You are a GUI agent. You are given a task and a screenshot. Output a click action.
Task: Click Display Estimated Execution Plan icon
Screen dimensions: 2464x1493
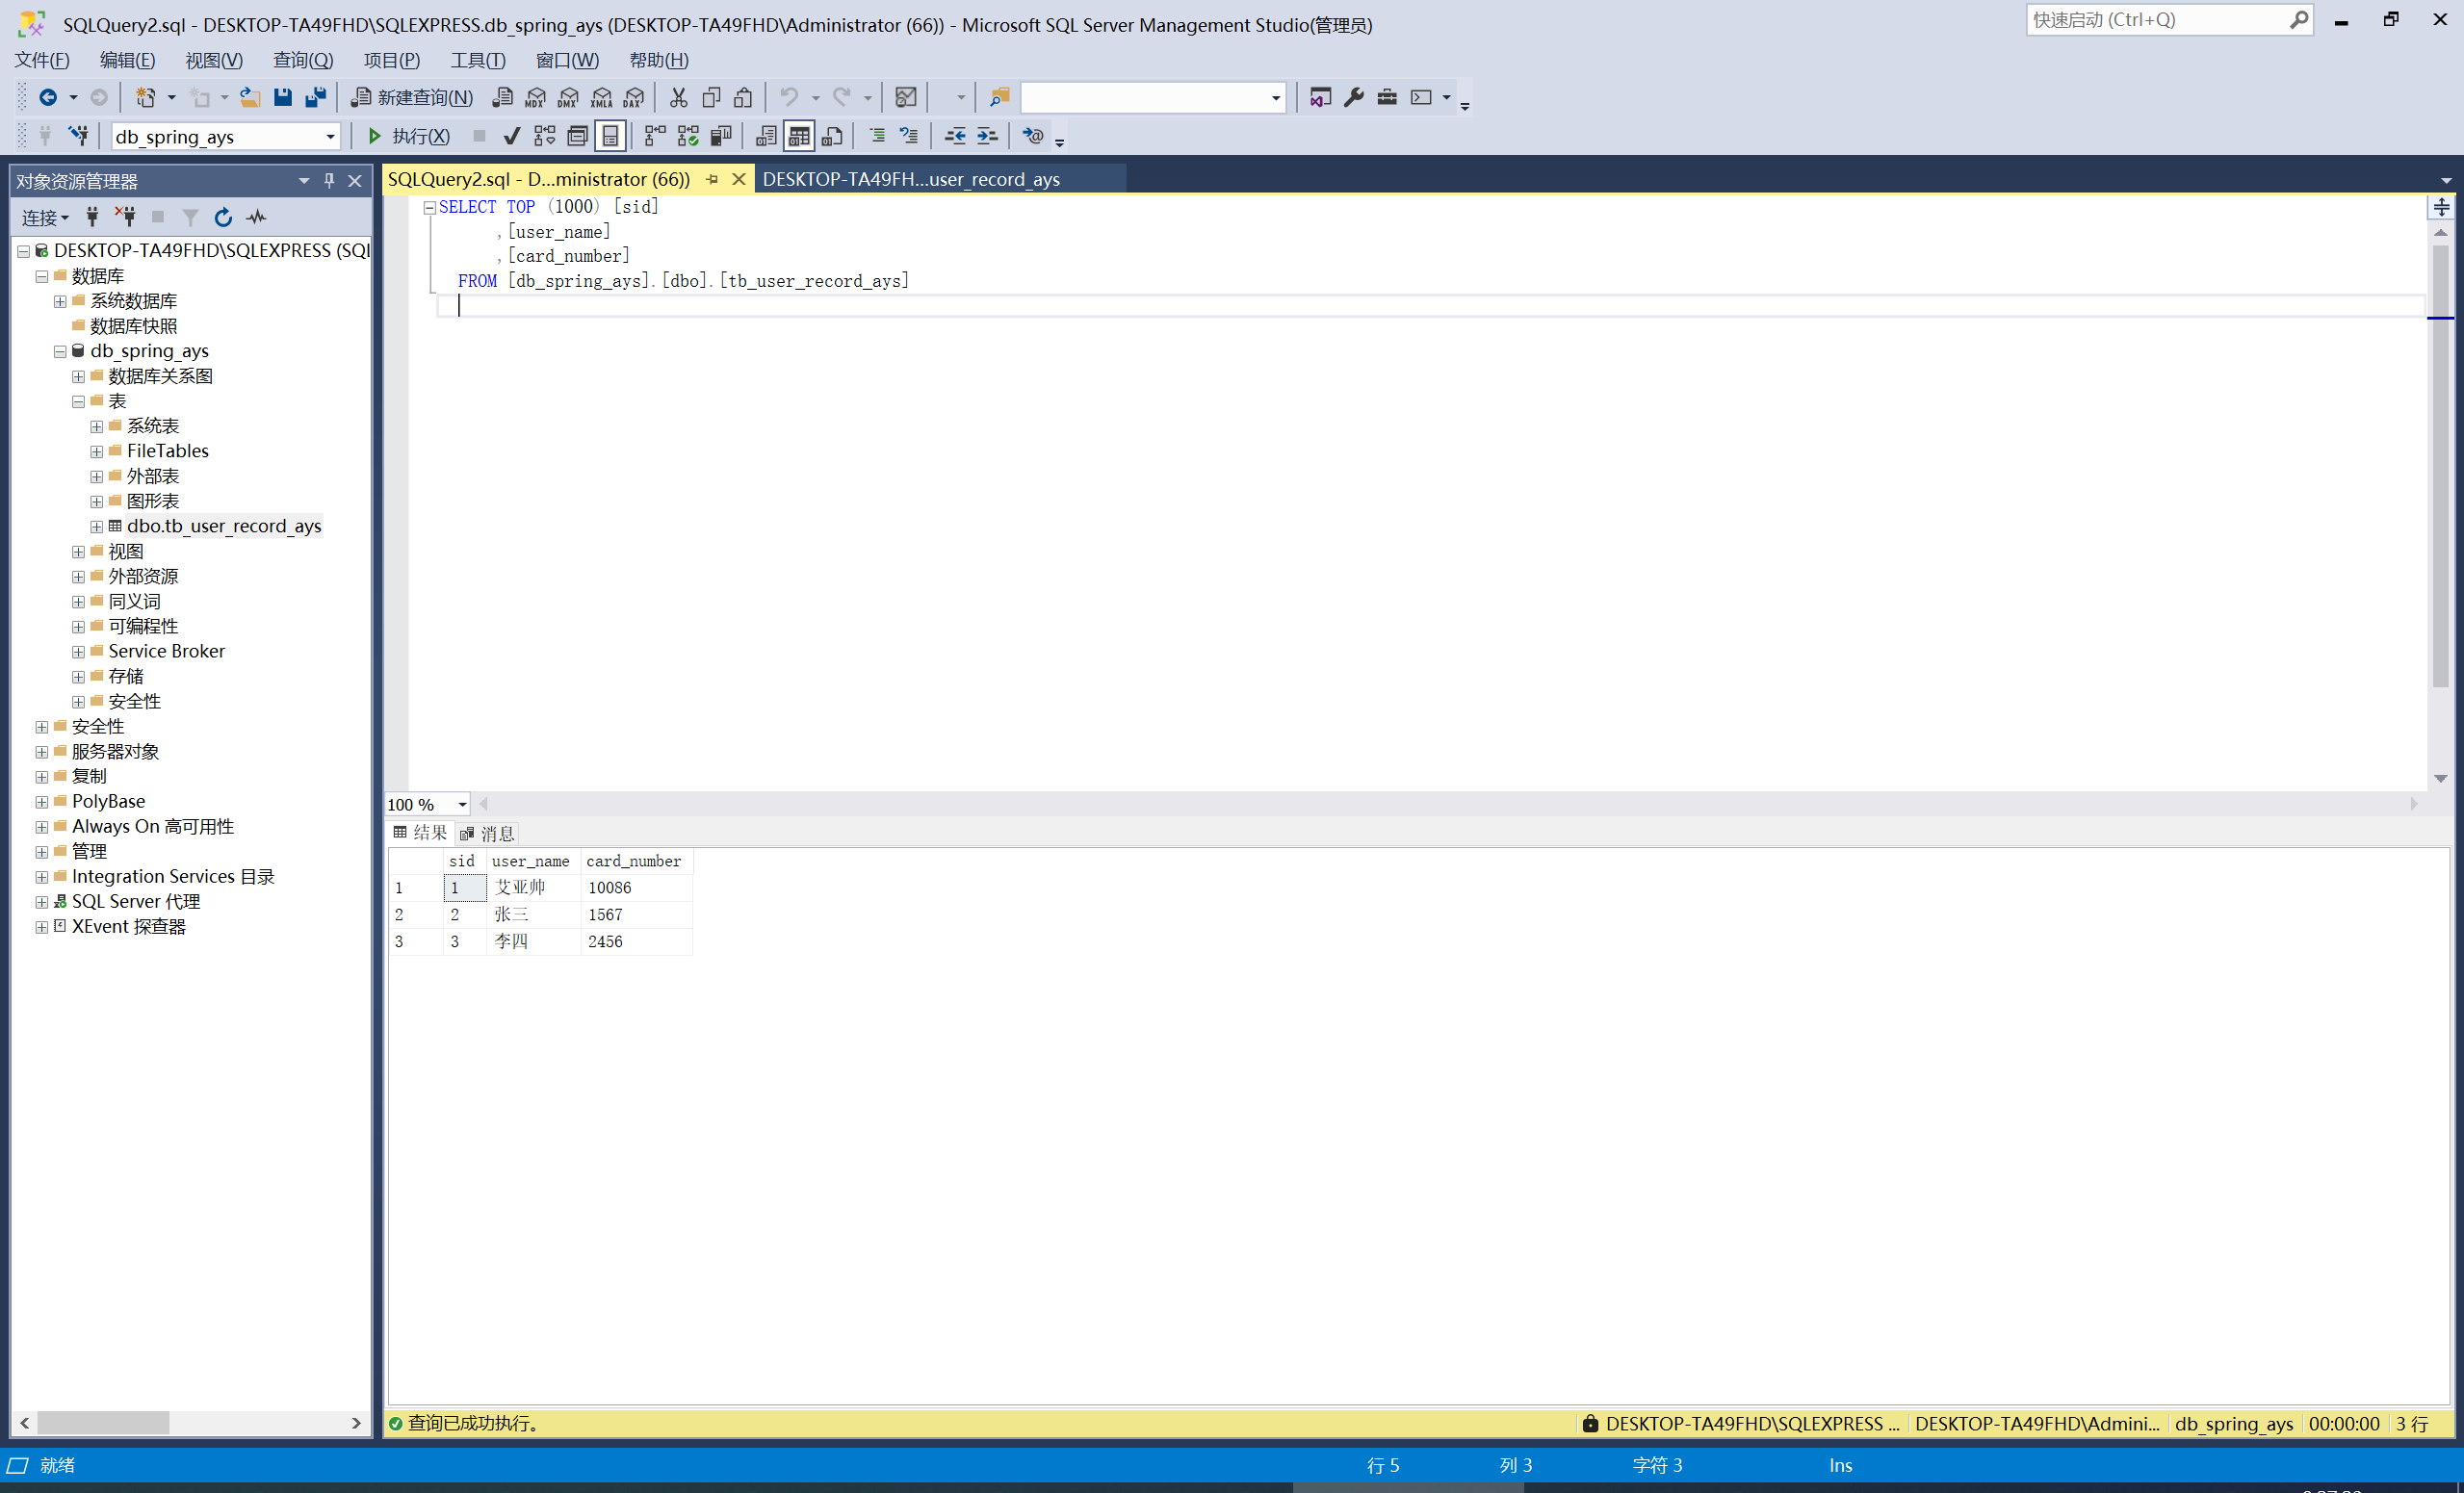pyautogui.click(x=545, y=136)
